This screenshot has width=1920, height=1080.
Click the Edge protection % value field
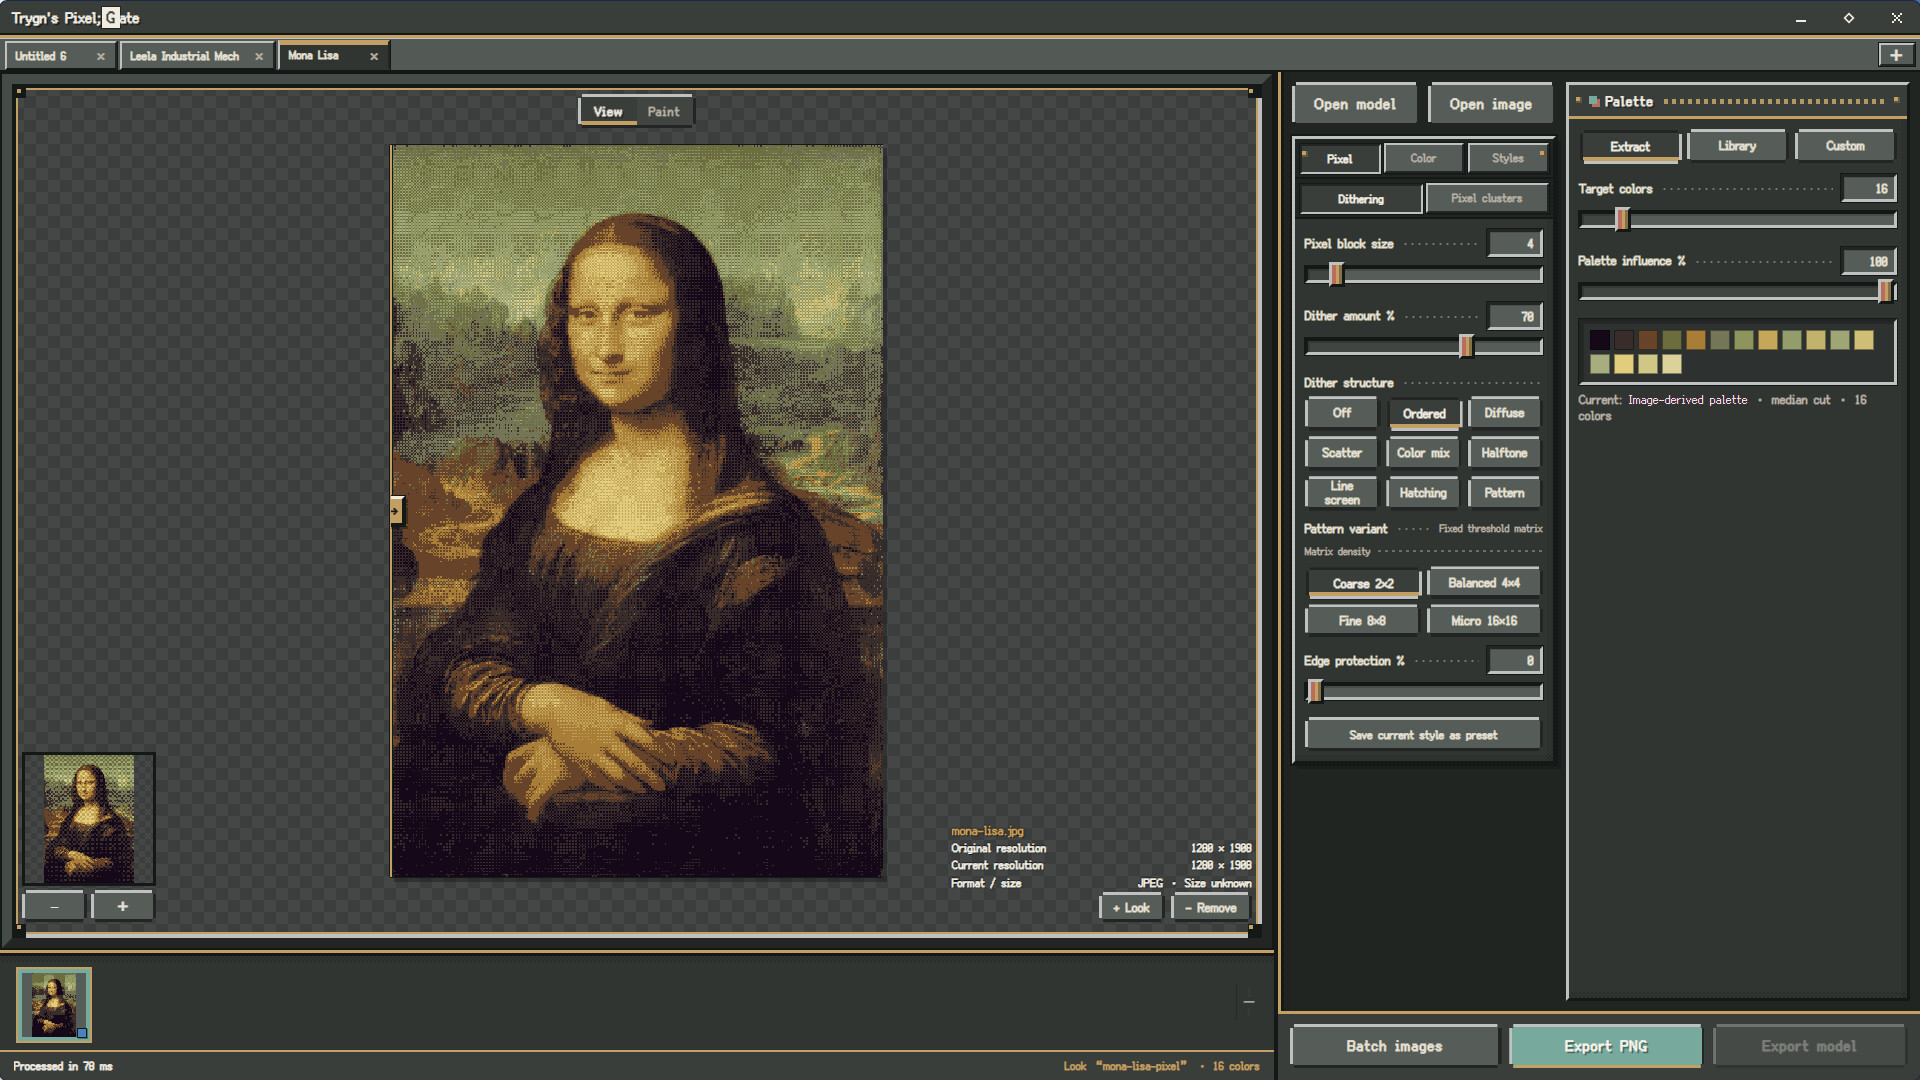click(x=1515, y=661)
